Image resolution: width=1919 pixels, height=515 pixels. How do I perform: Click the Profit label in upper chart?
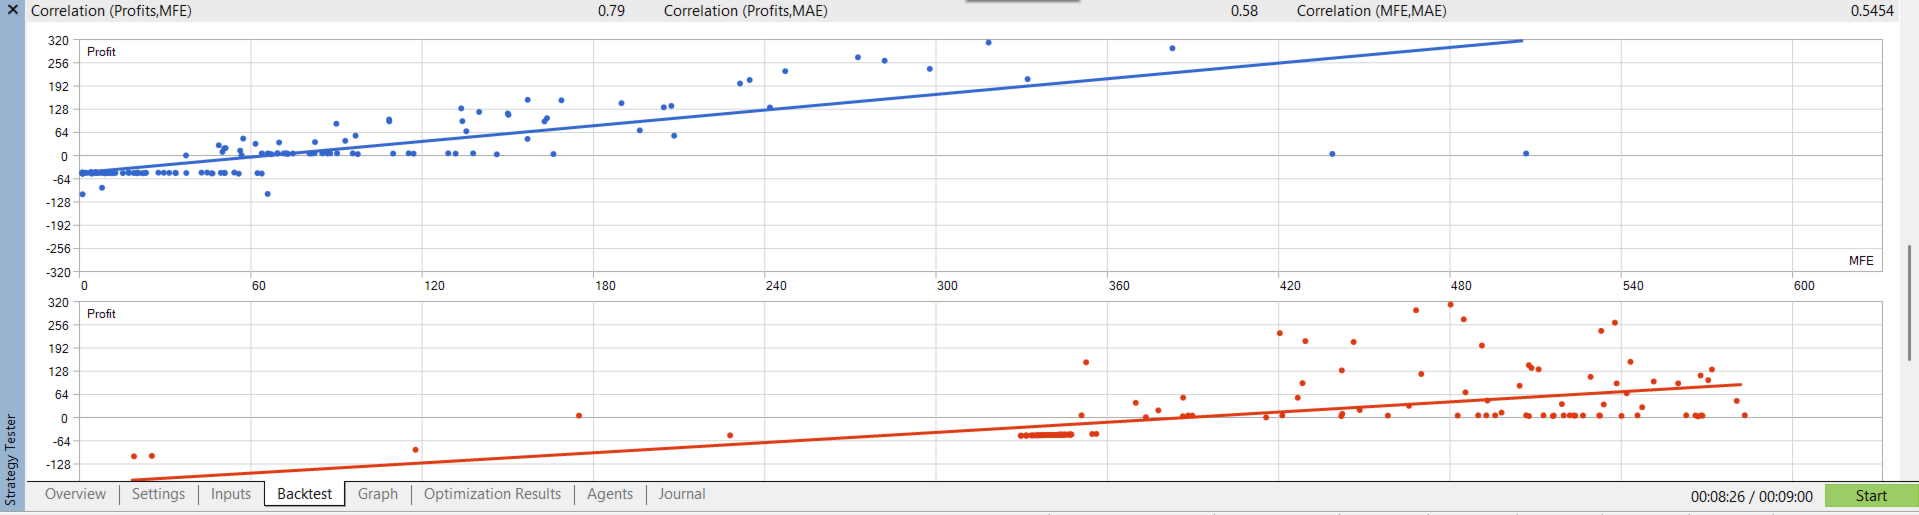(x=101, y=52)
